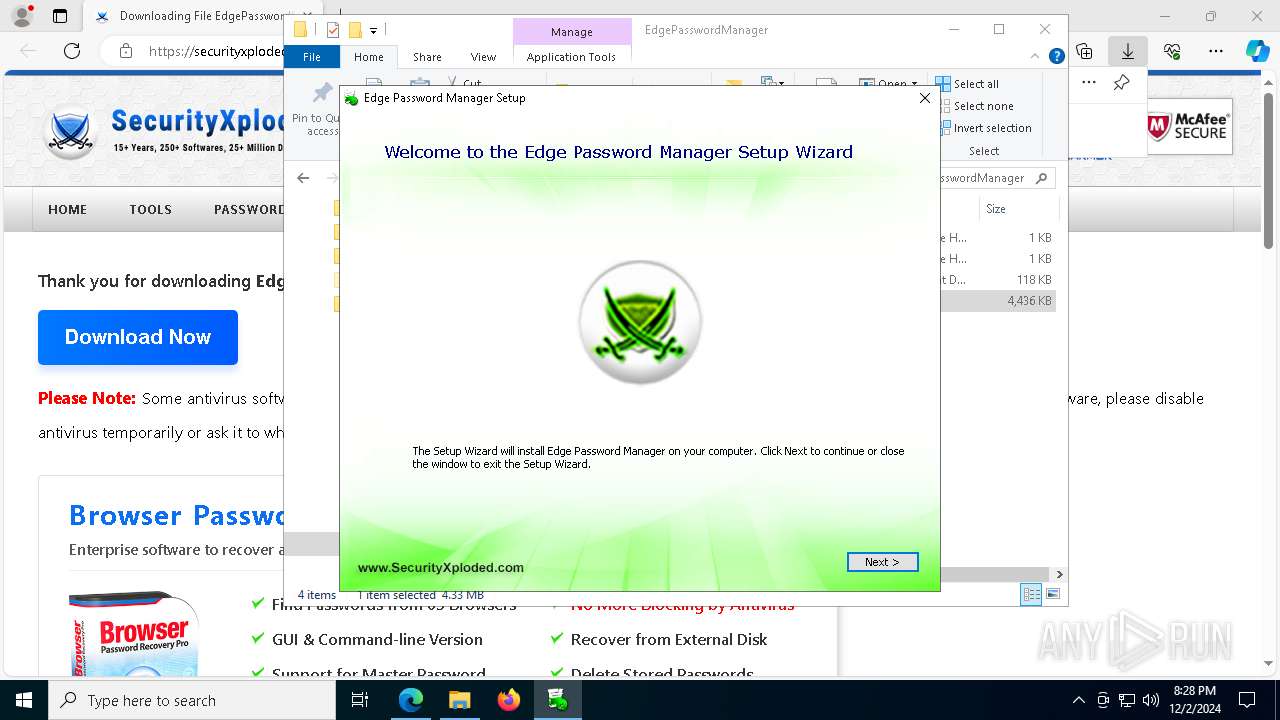The image size is (1280, 720).
Task: Click the Properties checkmark icon in Explorer title bar
Action: click(333, 30)
